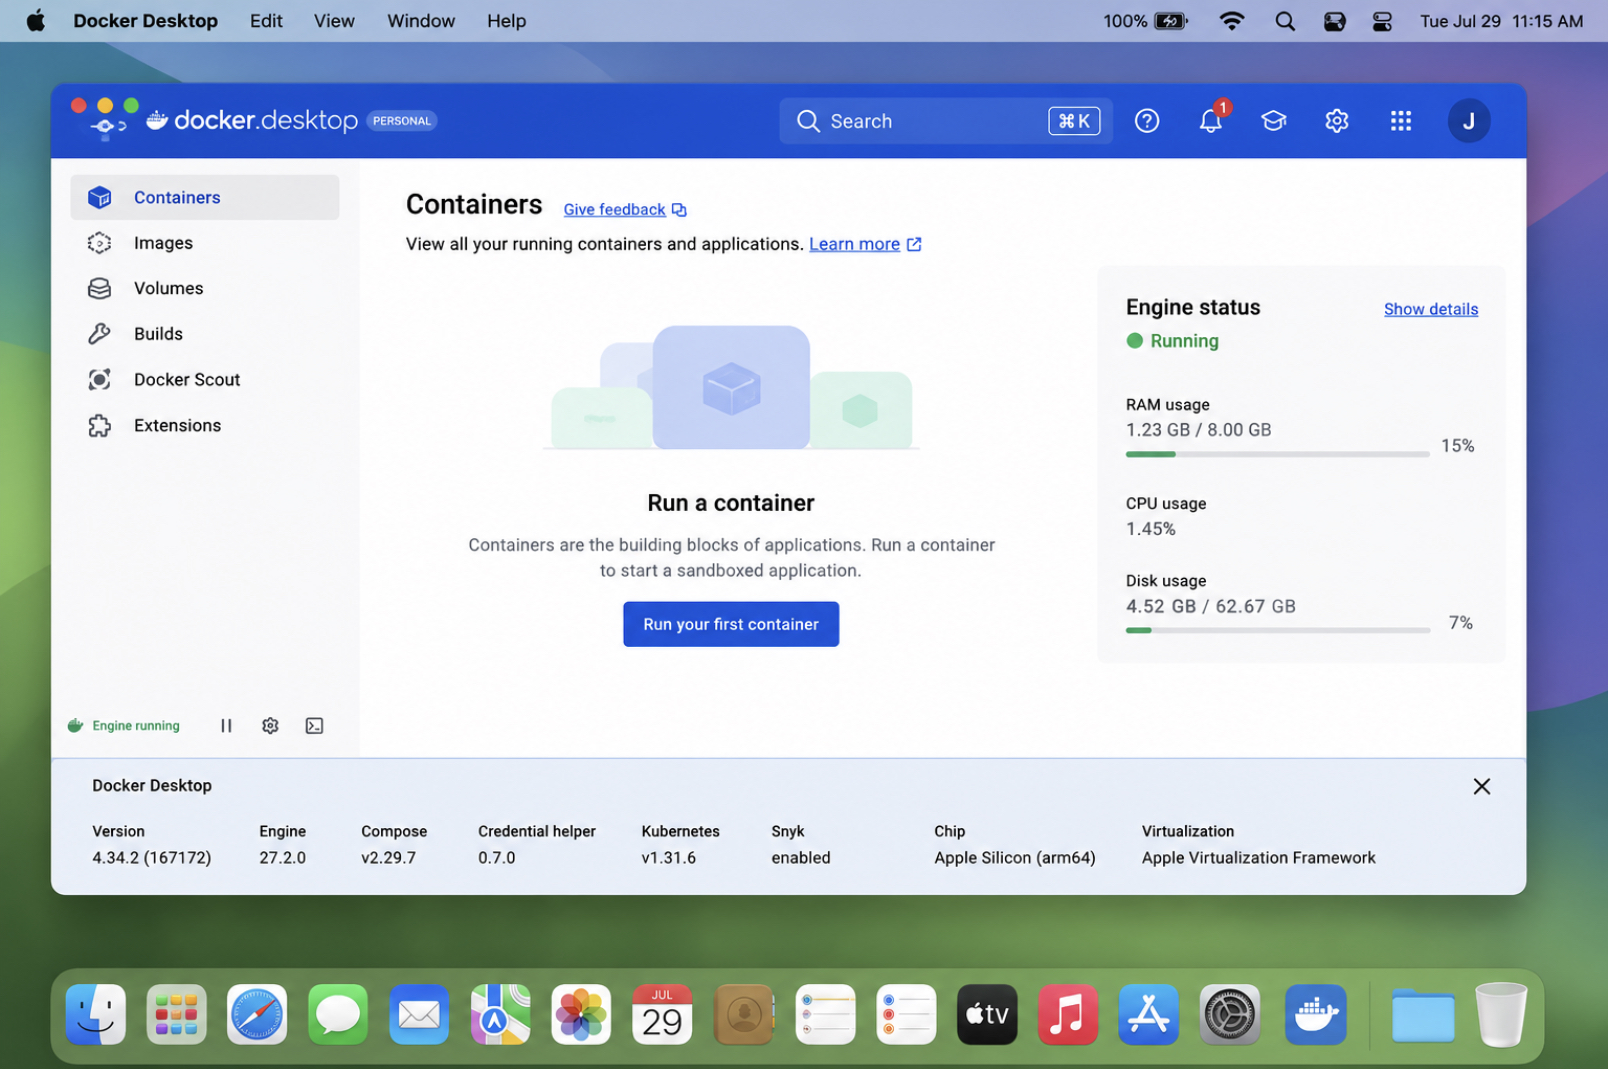Open the apps grid icon in header
This screenshot has width=1608, height=1069.
[x=1401, y=121]
